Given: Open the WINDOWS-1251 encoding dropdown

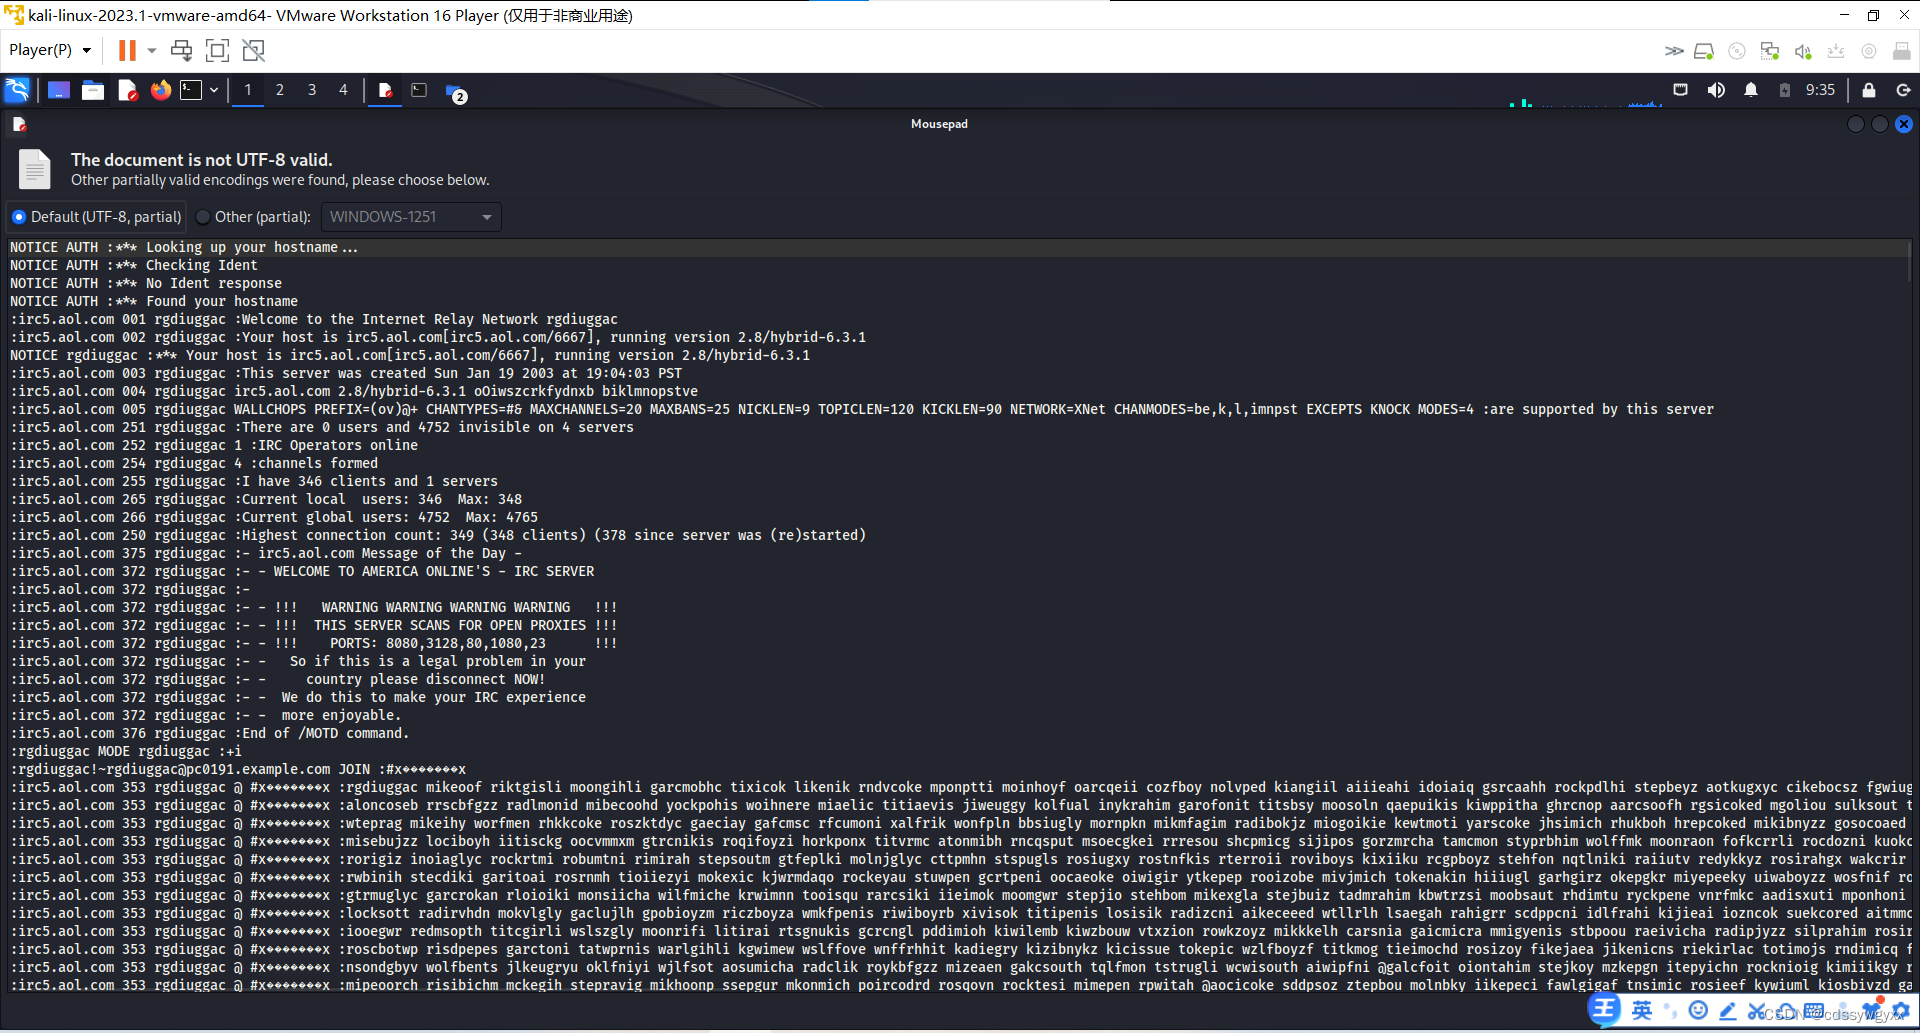Looking at the screenshot, I should click(x=411, y=217).
